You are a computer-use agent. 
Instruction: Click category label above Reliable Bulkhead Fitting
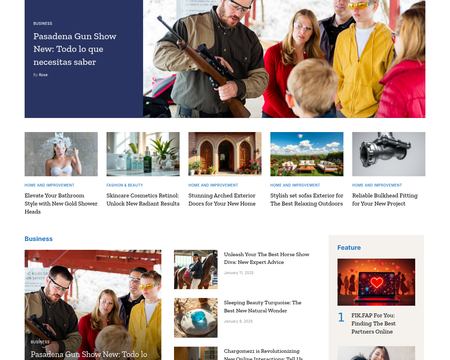[377, 185]
